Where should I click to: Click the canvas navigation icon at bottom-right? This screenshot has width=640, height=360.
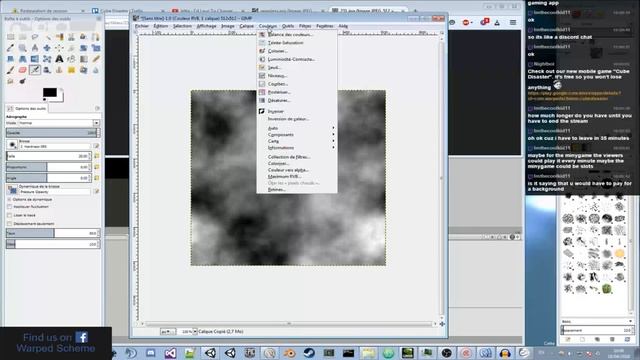pos(442,324)
